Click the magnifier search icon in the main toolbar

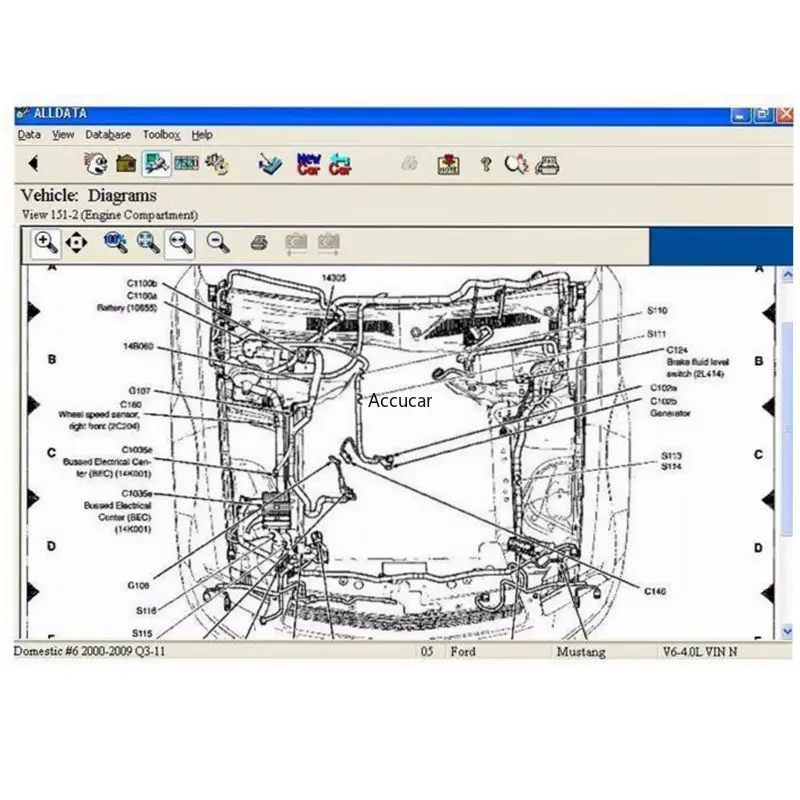(516, 164)
